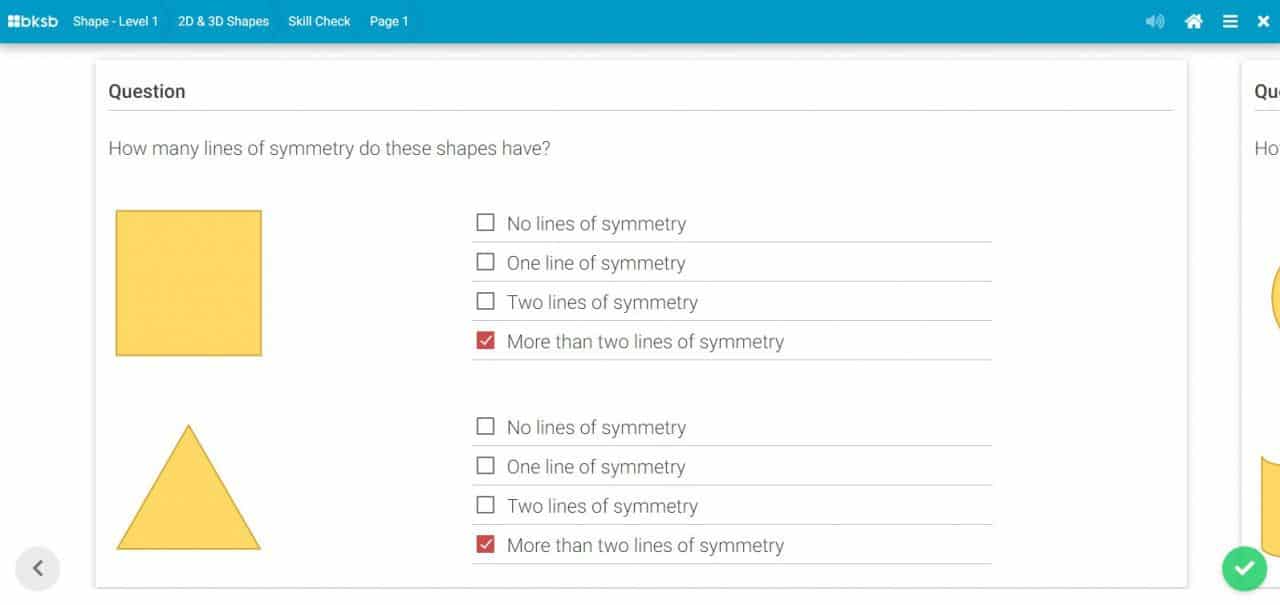Select 'One line of symmetry' for the triangle
Image resolution: width=1280 pixels, height=605 pixels.
tap(486, 466)
